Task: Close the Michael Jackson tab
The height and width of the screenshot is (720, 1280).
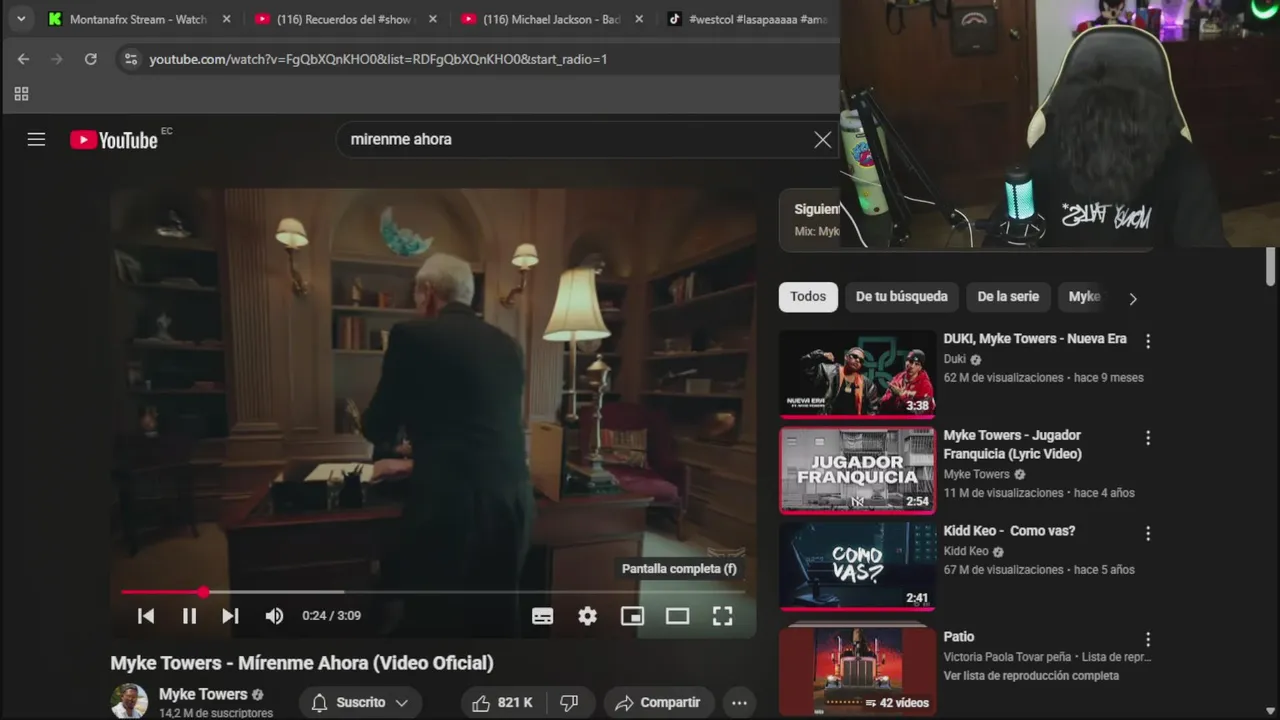Action: click(x=639, y=19)
